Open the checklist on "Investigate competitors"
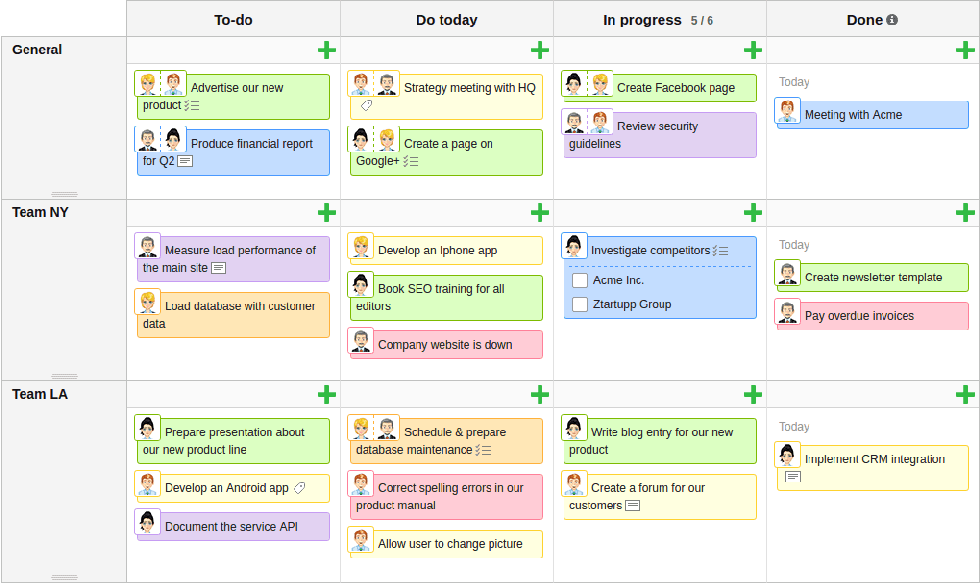980x583 pixels. 722,250
